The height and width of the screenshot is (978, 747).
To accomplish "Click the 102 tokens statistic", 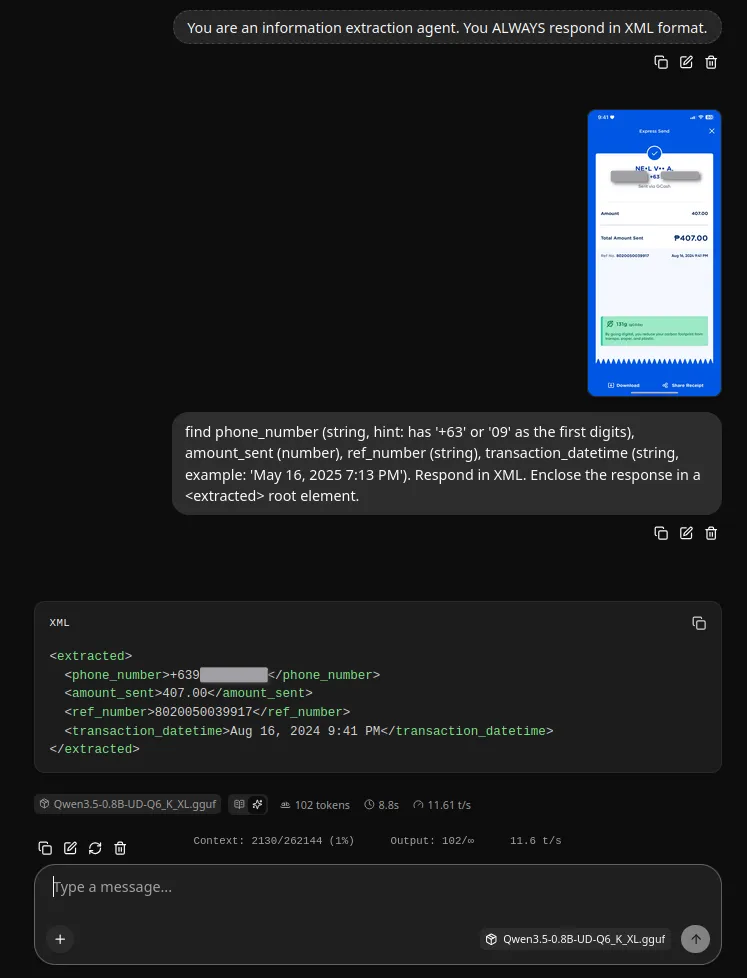I will point(315,805).
